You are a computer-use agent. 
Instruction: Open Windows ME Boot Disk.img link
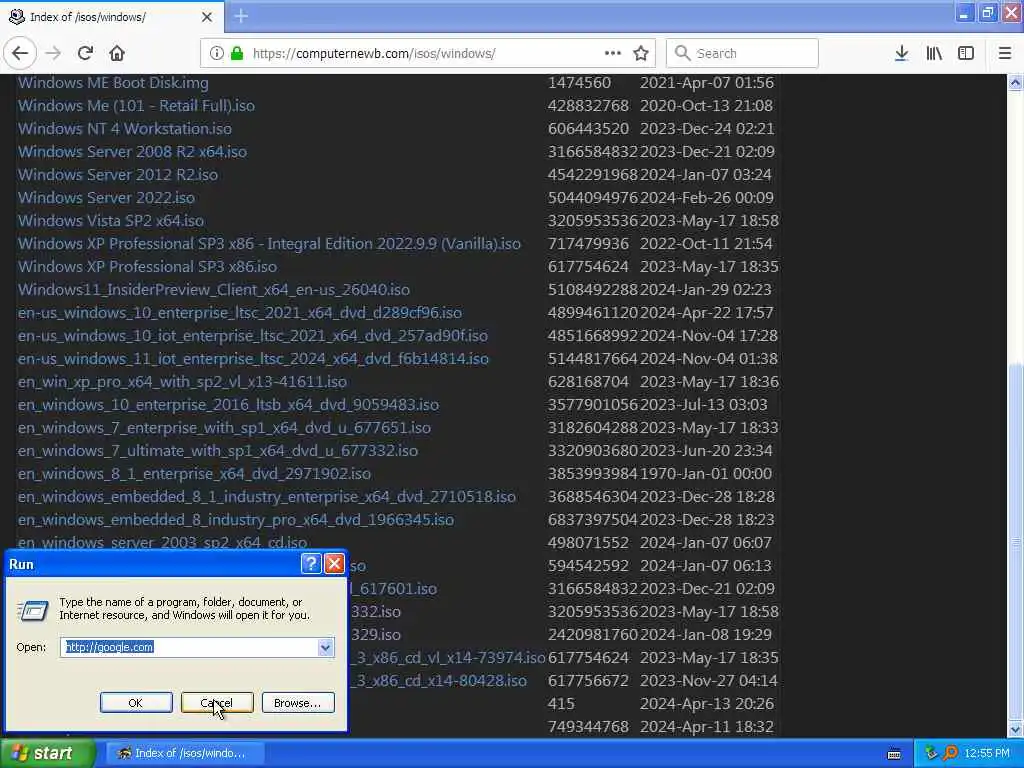(113, 83)
